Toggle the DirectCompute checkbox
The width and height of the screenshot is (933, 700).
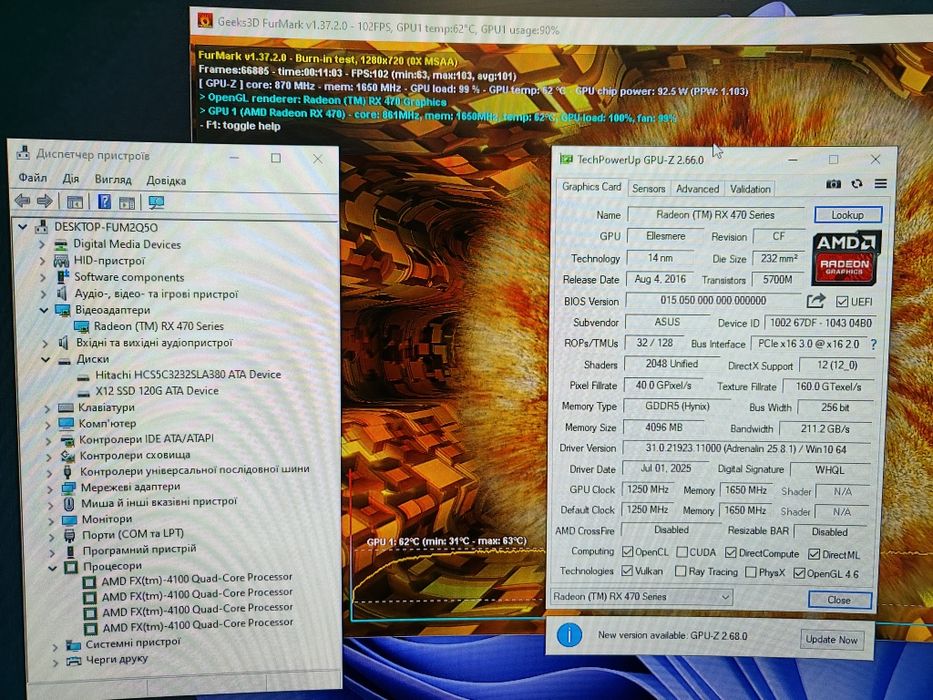coord(731,553)
